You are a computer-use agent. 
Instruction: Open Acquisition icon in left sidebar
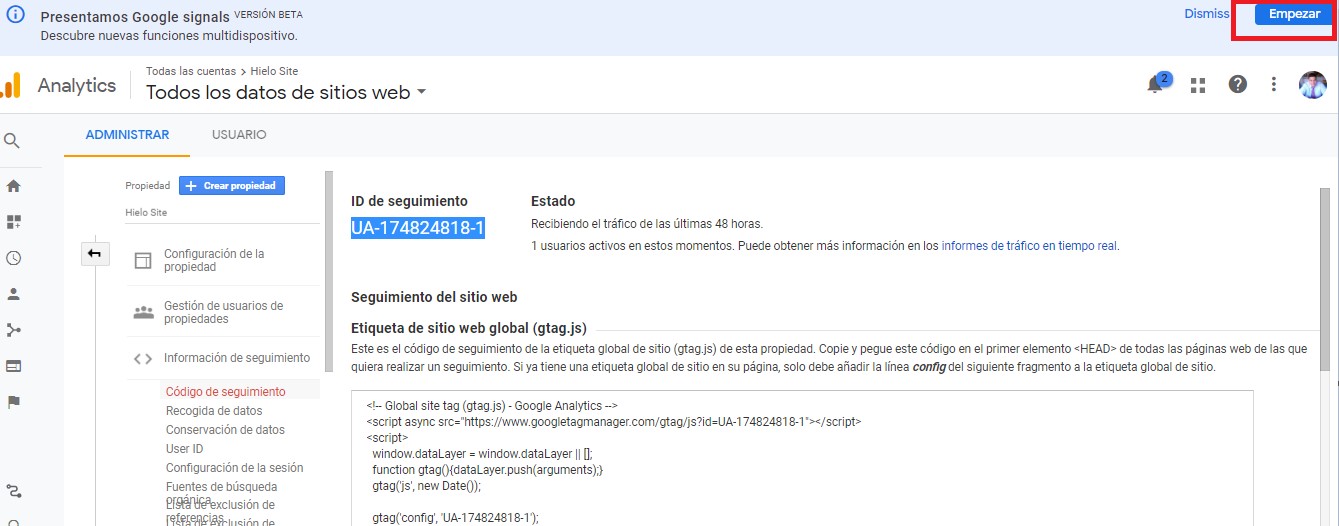click(14, 330)
